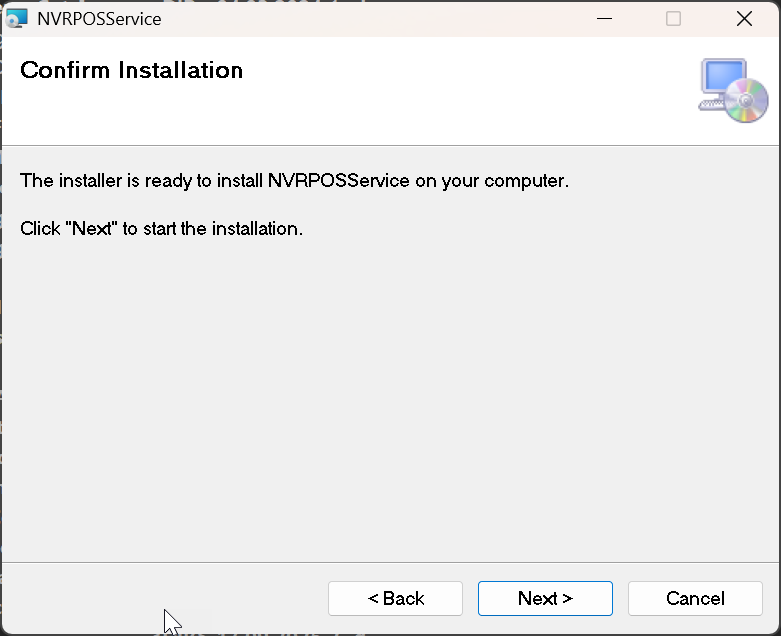Click the NVRPOSService icon in title bar
The width and height of the screenshot is (781, 636).
pyautogui.click(x=17, y=18)
